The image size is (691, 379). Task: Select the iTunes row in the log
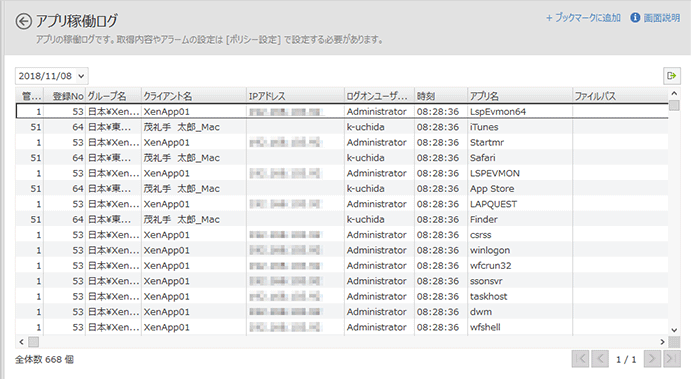(x=342, y=127)
